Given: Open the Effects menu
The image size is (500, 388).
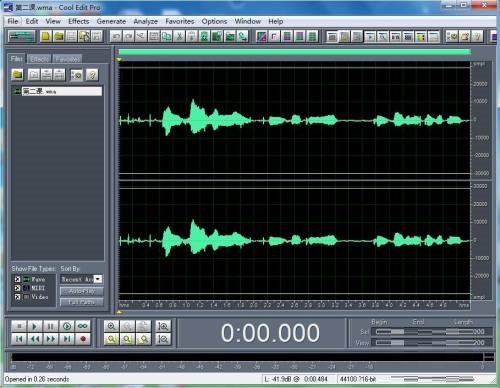Looking at the screenshot, I should (x=79, y=21).
